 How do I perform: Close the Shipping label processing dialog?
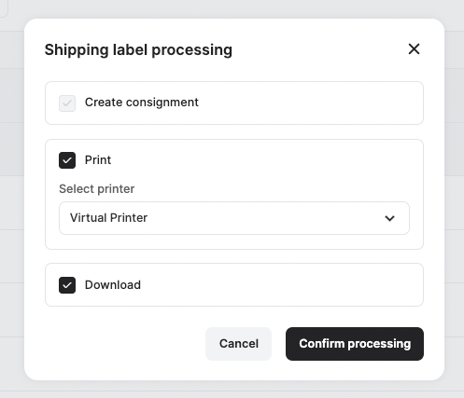tap(414, 49)
